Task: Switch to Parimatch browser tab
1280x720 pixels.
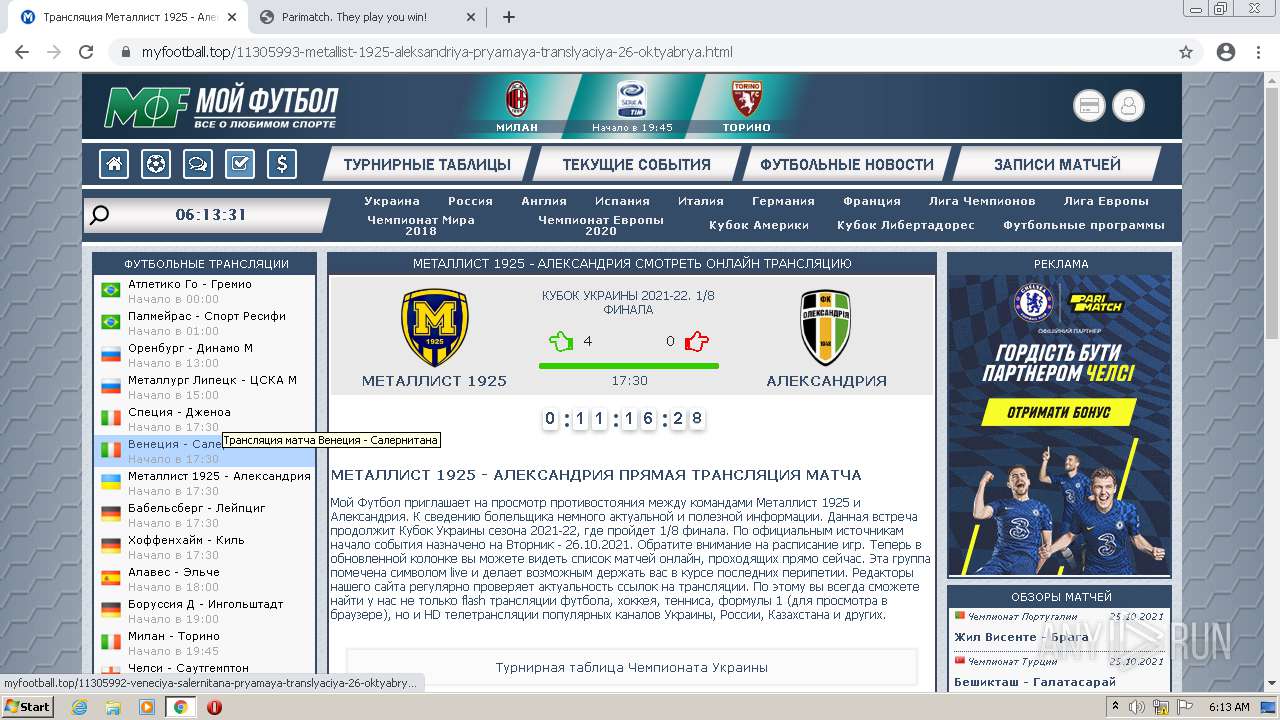Action: [368, 17]
